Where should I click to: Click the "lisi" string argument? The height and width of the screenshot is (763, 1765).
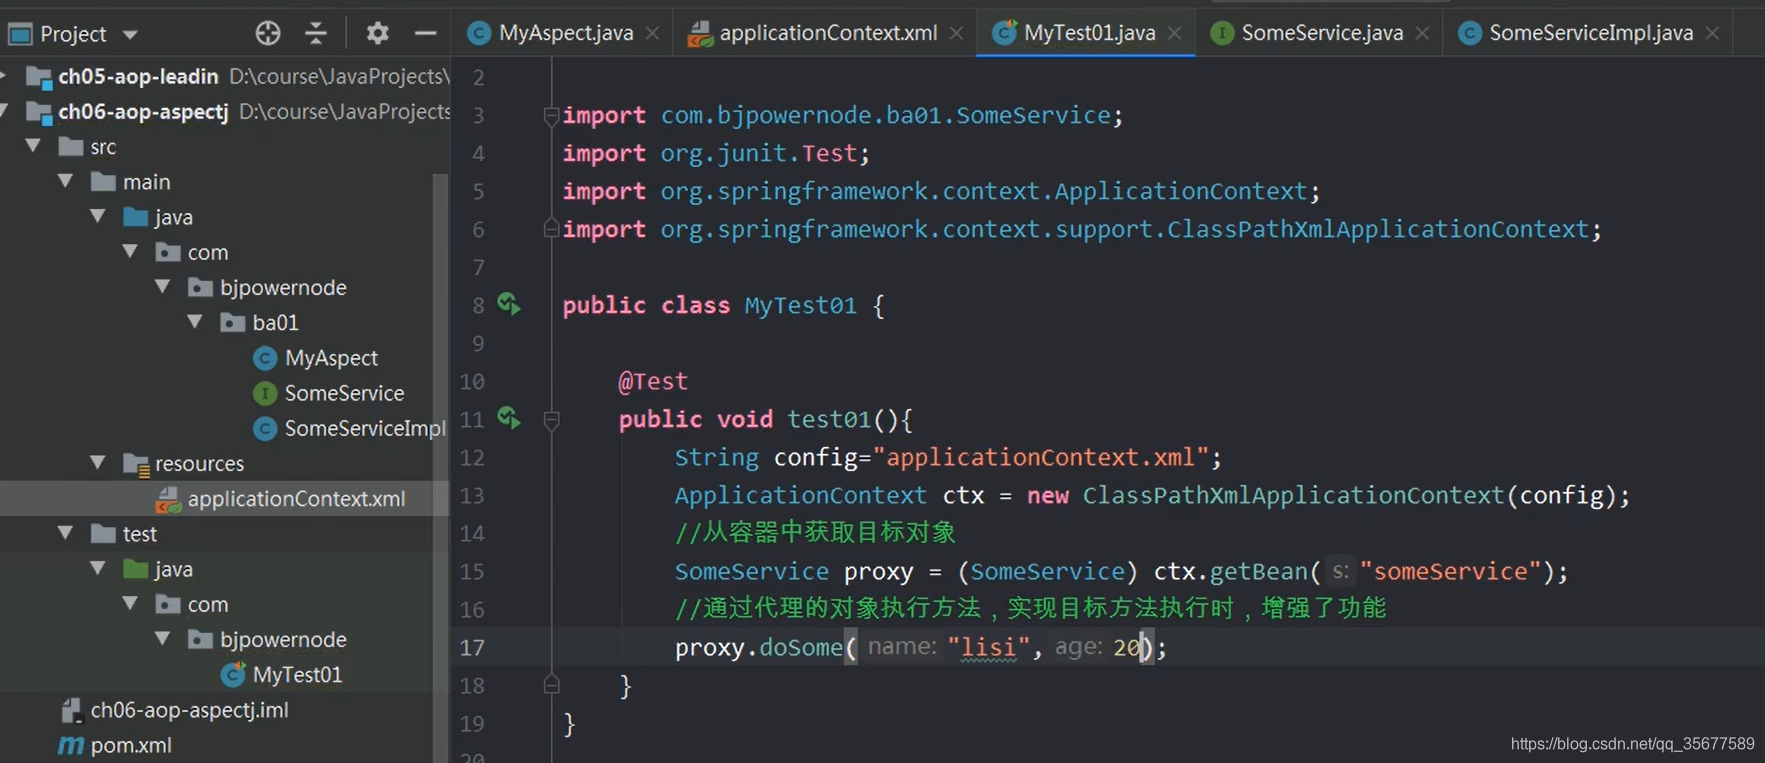988,647
